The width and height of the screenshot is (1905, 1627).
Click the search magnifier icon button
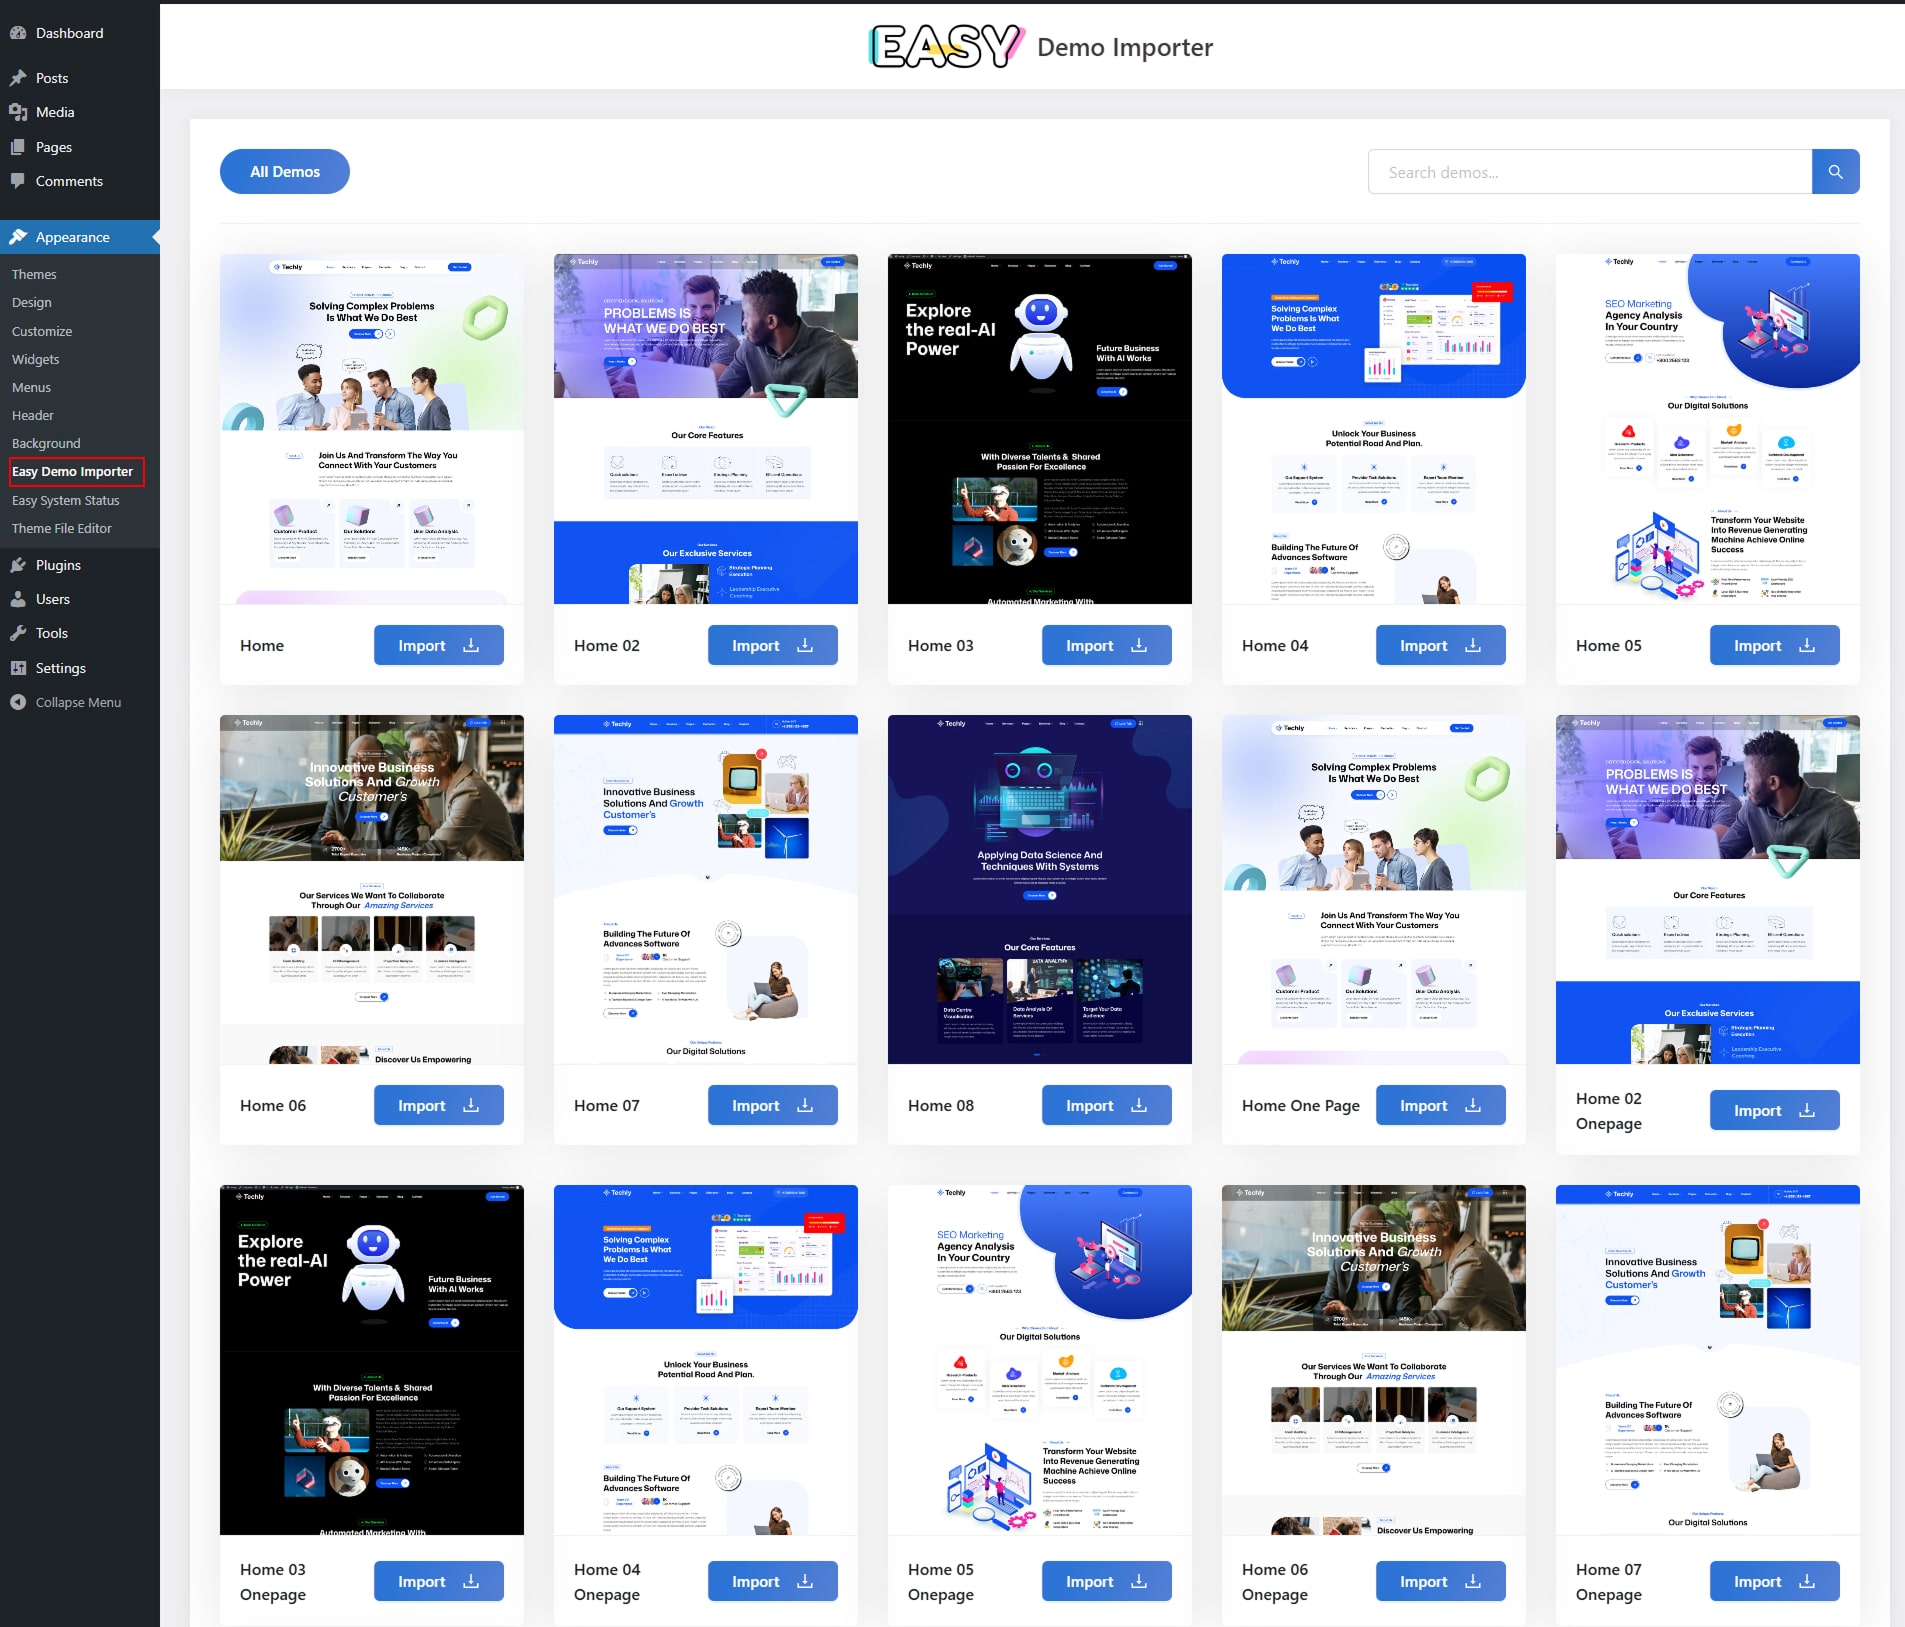click(1835, 172)
